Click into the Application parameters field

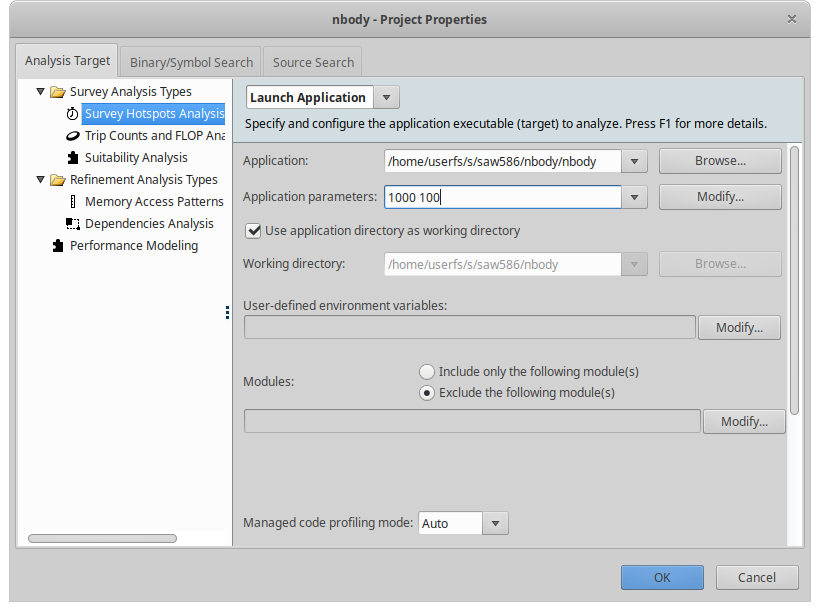503,197
